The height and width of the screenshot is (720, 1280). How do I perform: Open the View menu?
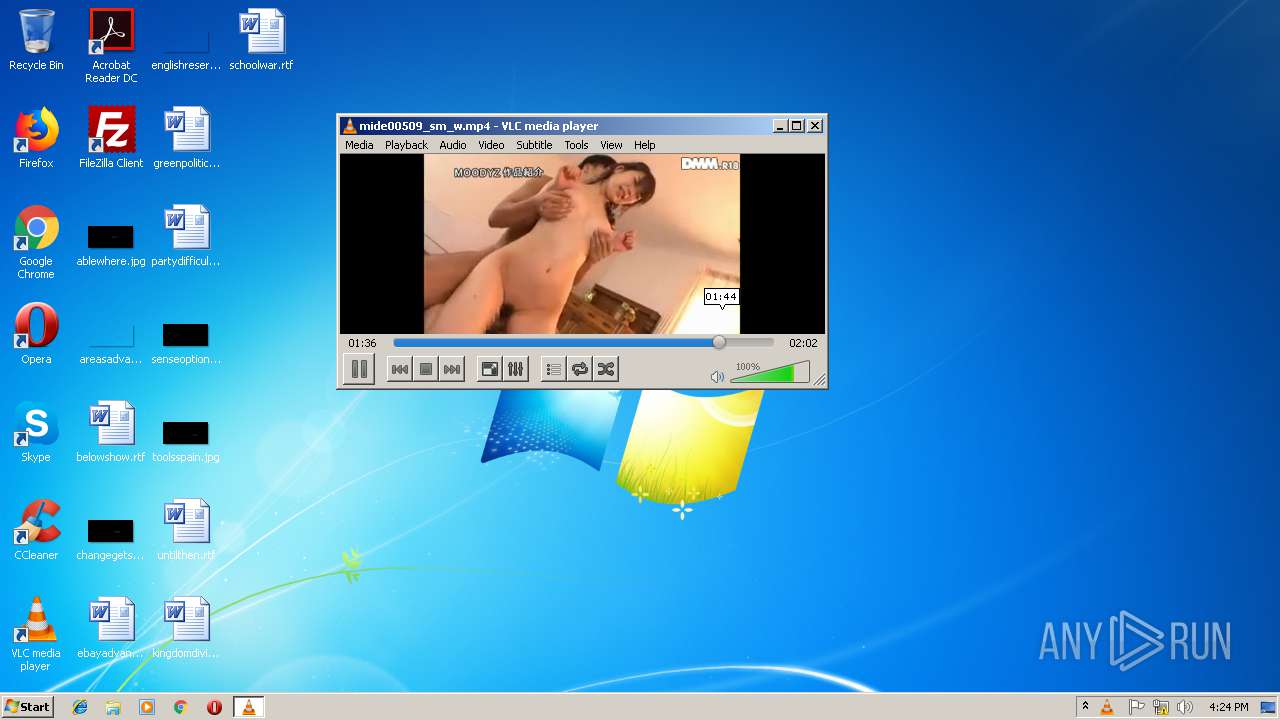coord(611,145)
